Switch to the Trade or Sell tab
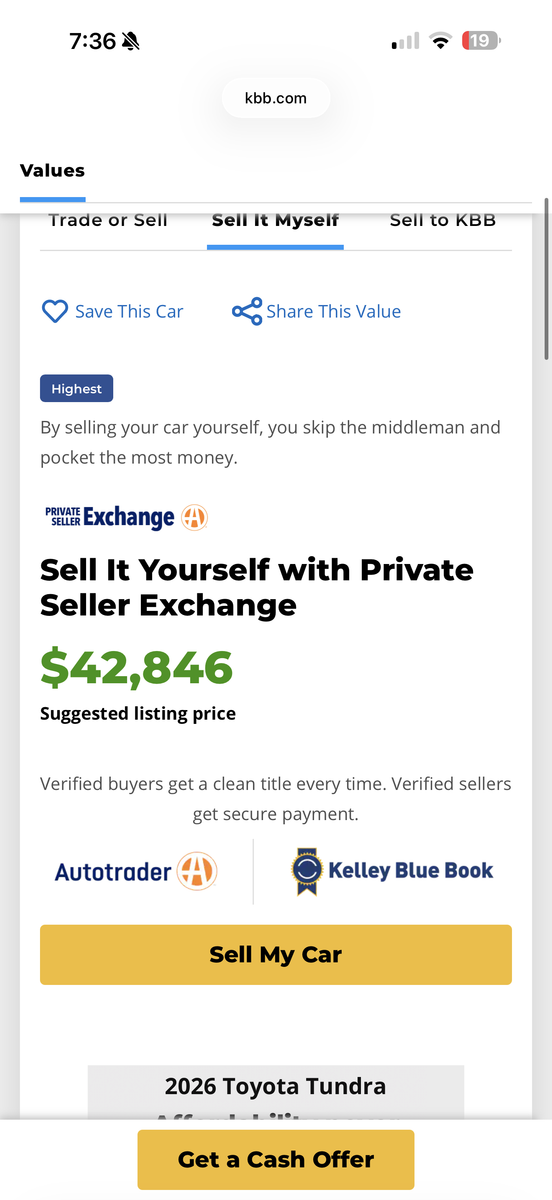Screen dimensions: 552x1200 tap(108, 220)
